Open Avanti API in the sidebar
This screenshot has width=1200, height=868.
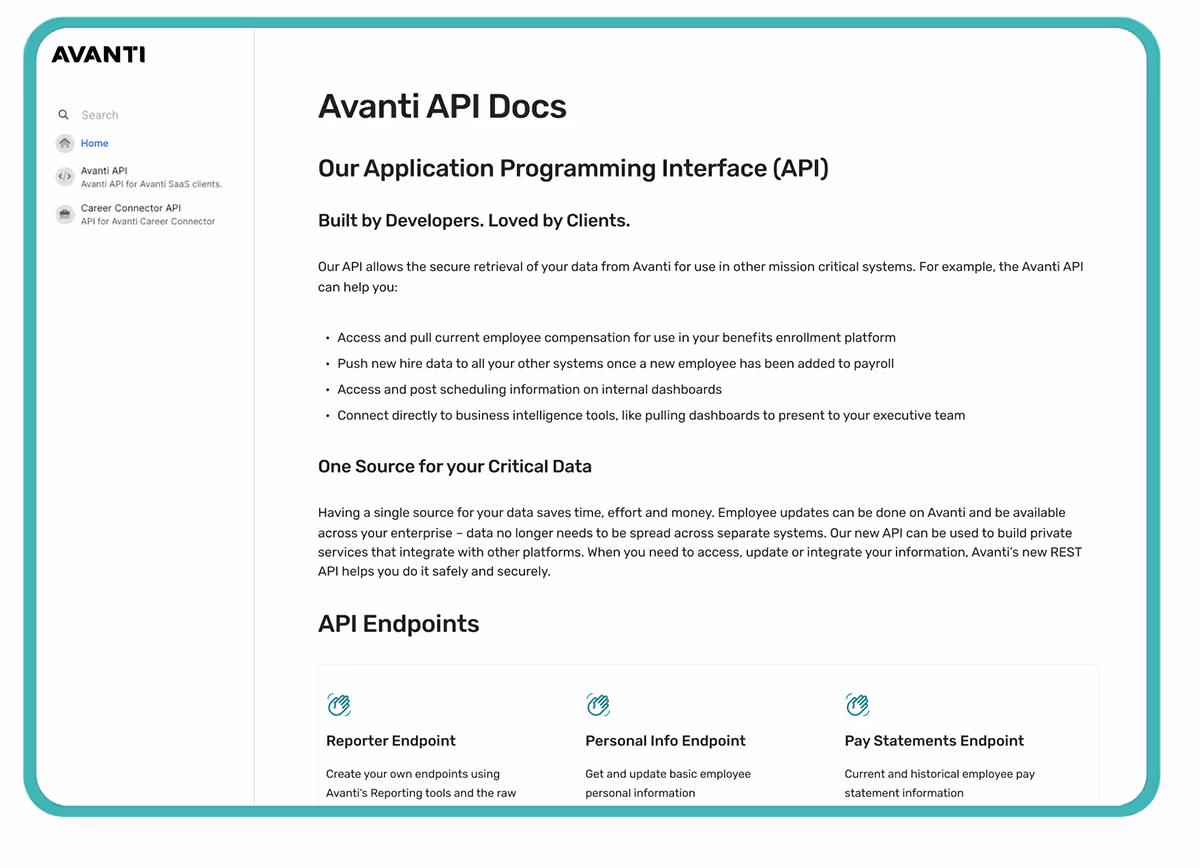pos(104,171)
